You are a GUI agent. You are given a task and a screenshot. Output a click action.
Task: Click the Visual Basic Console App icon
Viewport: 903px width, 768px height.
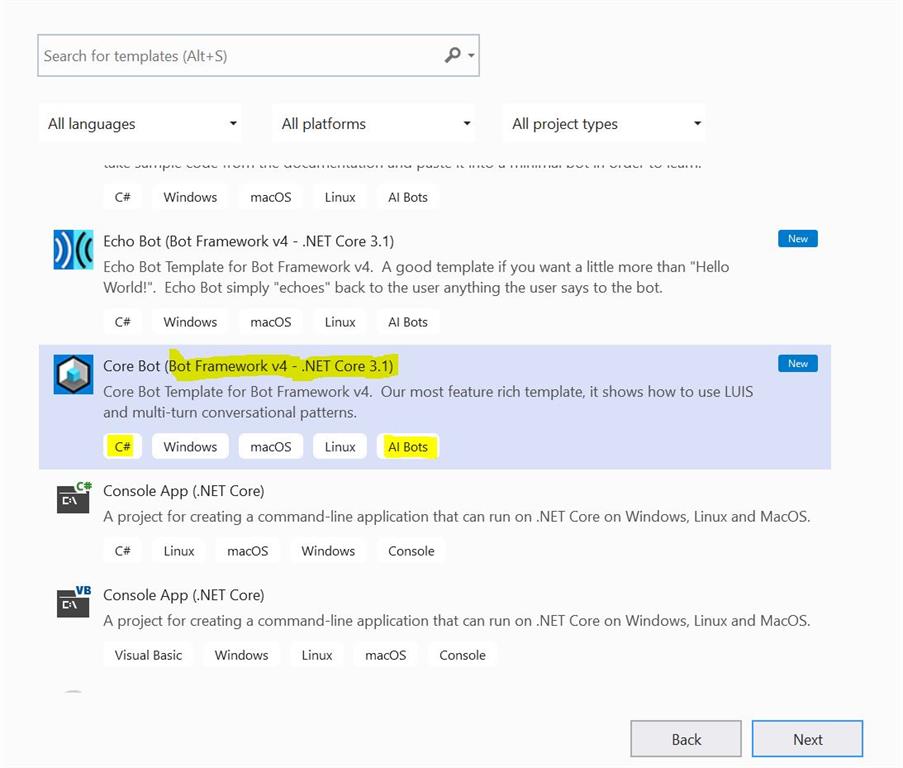(x=72, y=602)
